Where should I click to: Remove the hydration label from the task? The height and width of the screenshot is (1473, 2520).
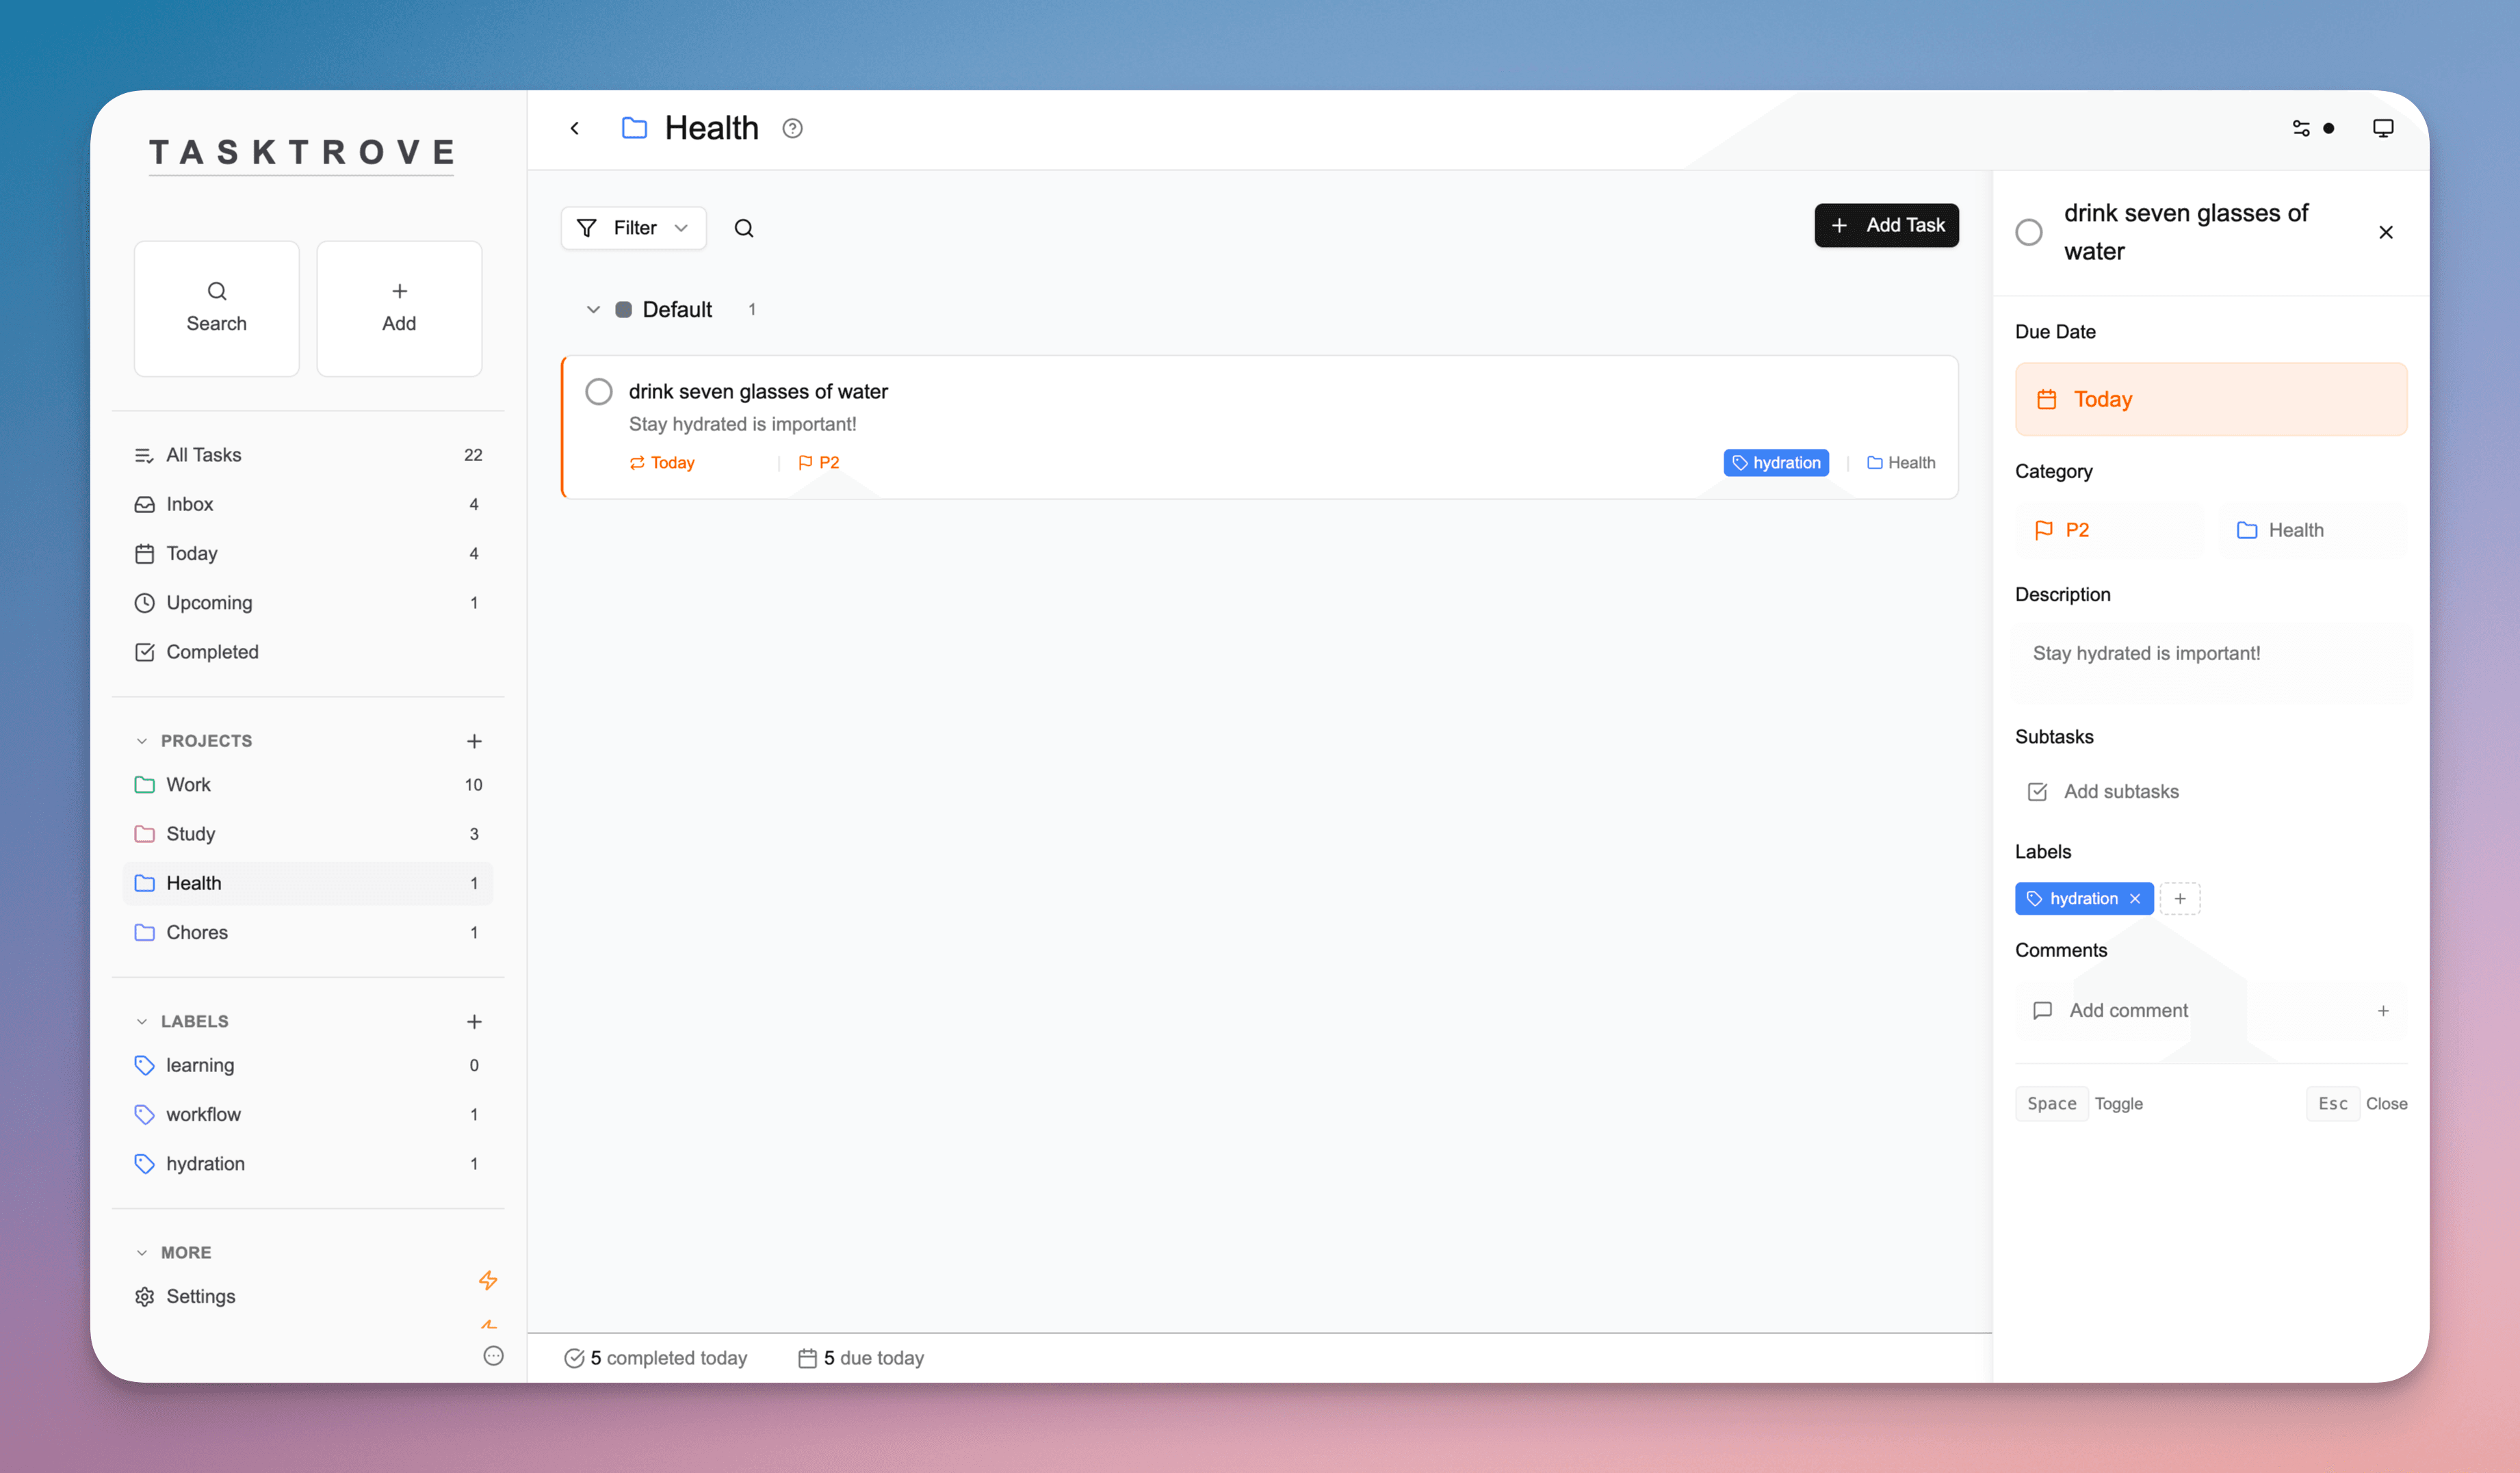[x=2135, y=898]
